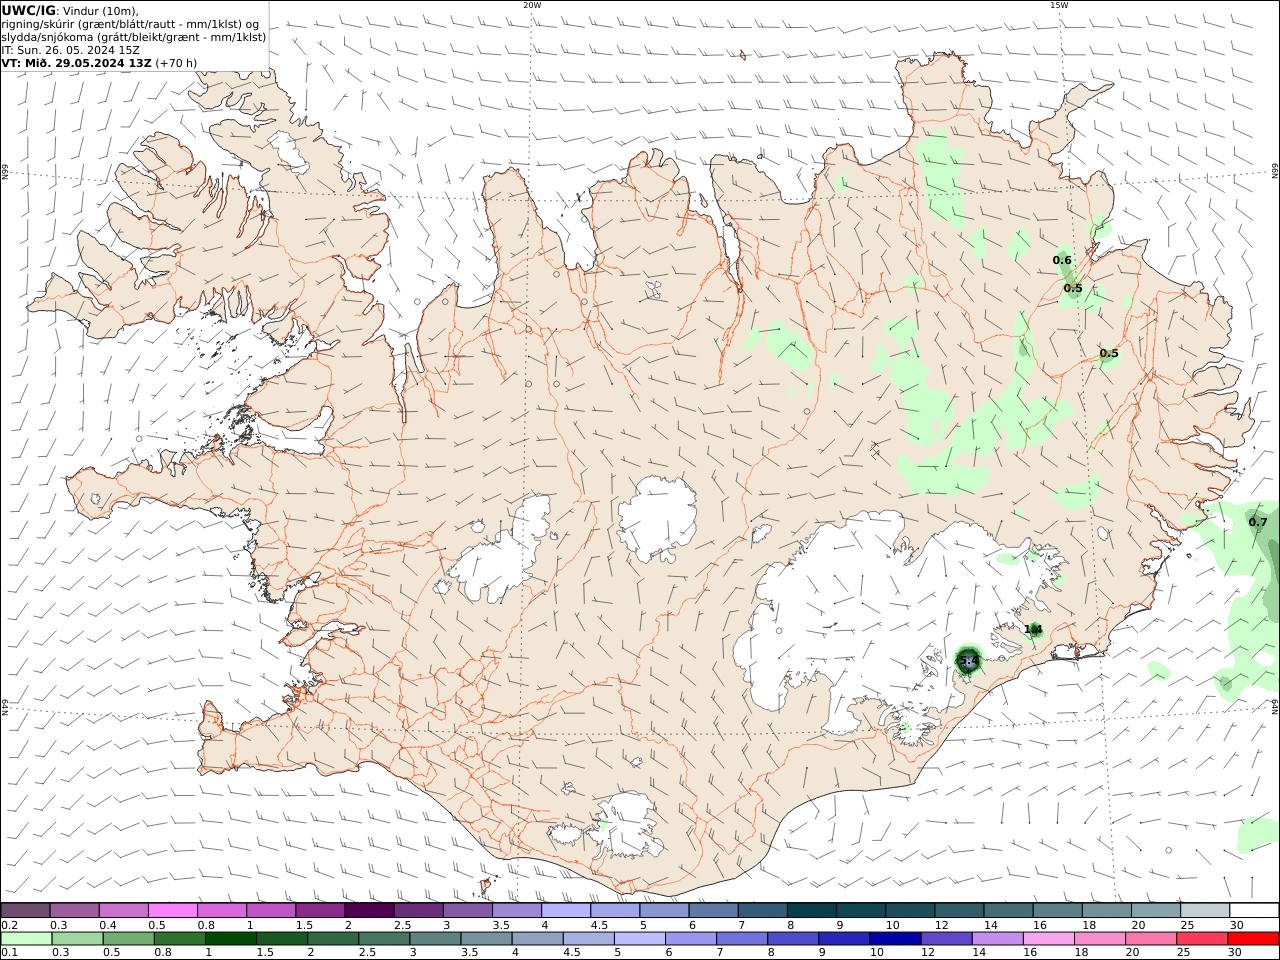Screen dimensions: 1280x960
Task: Select darkest green lower swatch starting at 1
Action: [230, 939]
